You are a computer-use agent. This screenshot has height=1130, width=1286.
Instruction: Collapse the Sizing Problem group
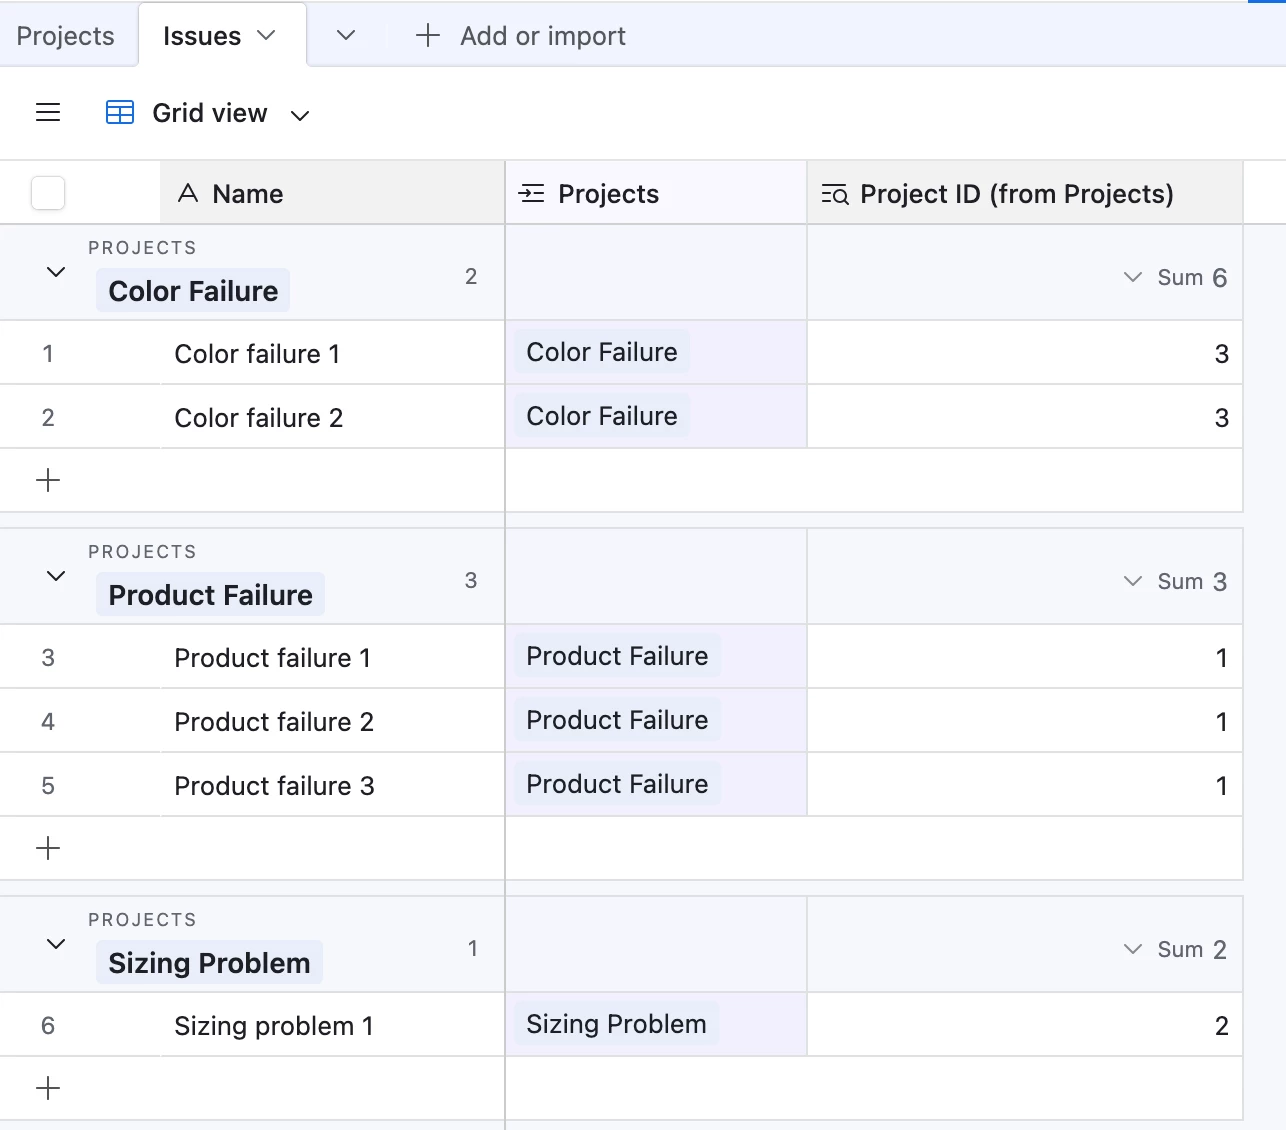click(56, 944)
